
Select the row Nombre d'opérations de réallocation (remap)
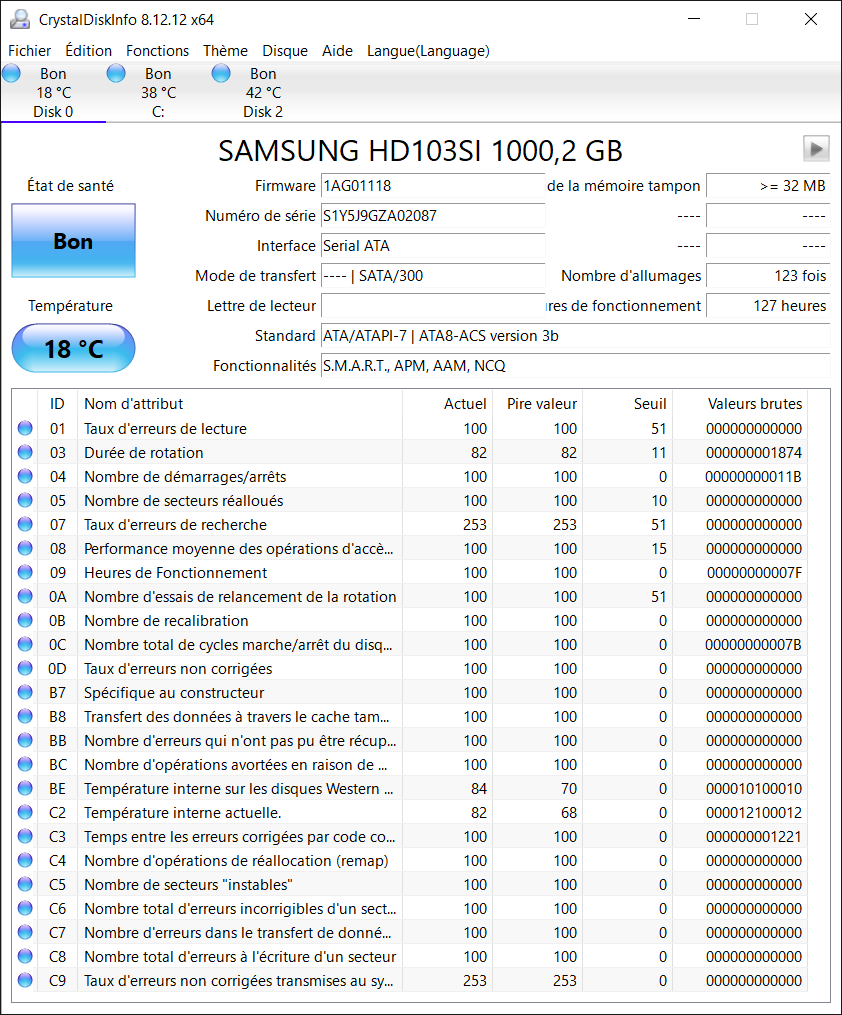(x=410, y=860)
